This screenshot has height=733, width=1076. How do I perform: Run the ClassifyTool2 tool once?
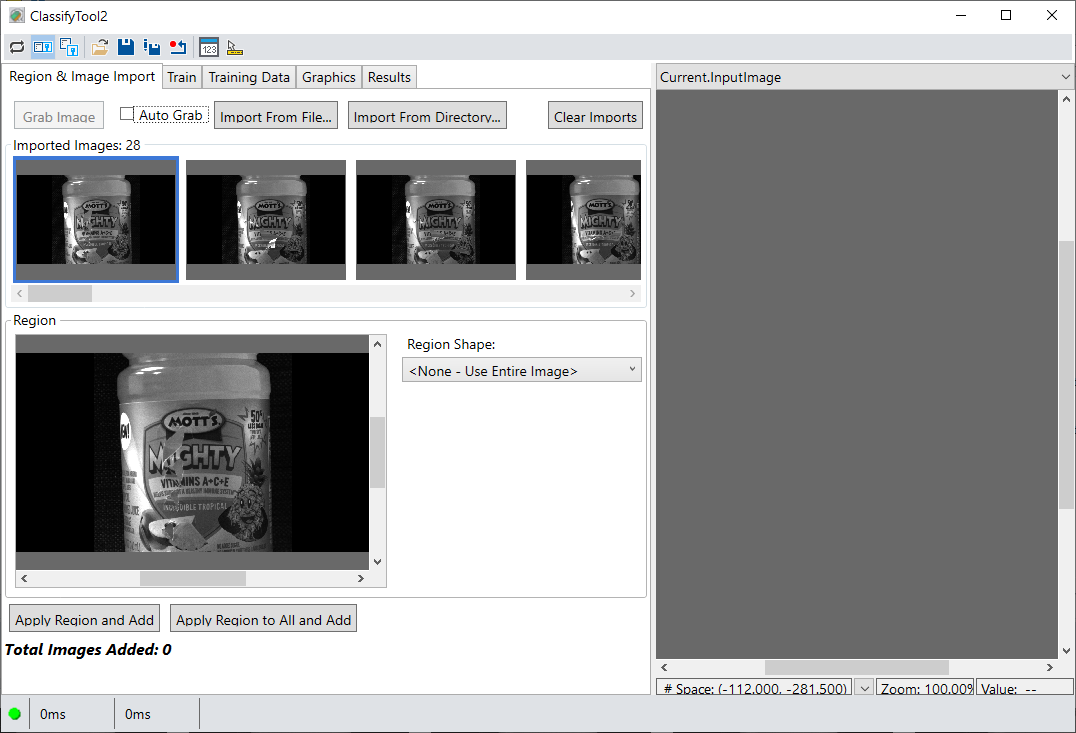17,47
